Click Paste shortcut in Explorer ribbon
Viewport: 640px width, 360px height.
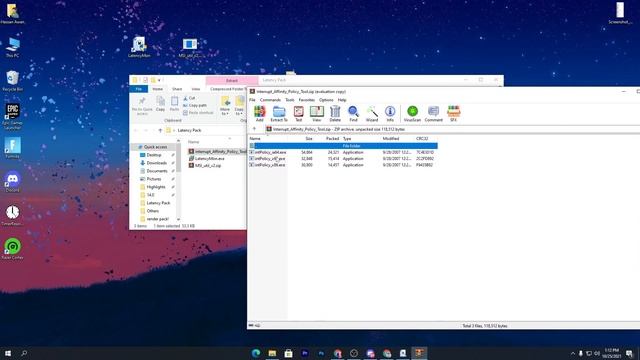tap(198, 113)
